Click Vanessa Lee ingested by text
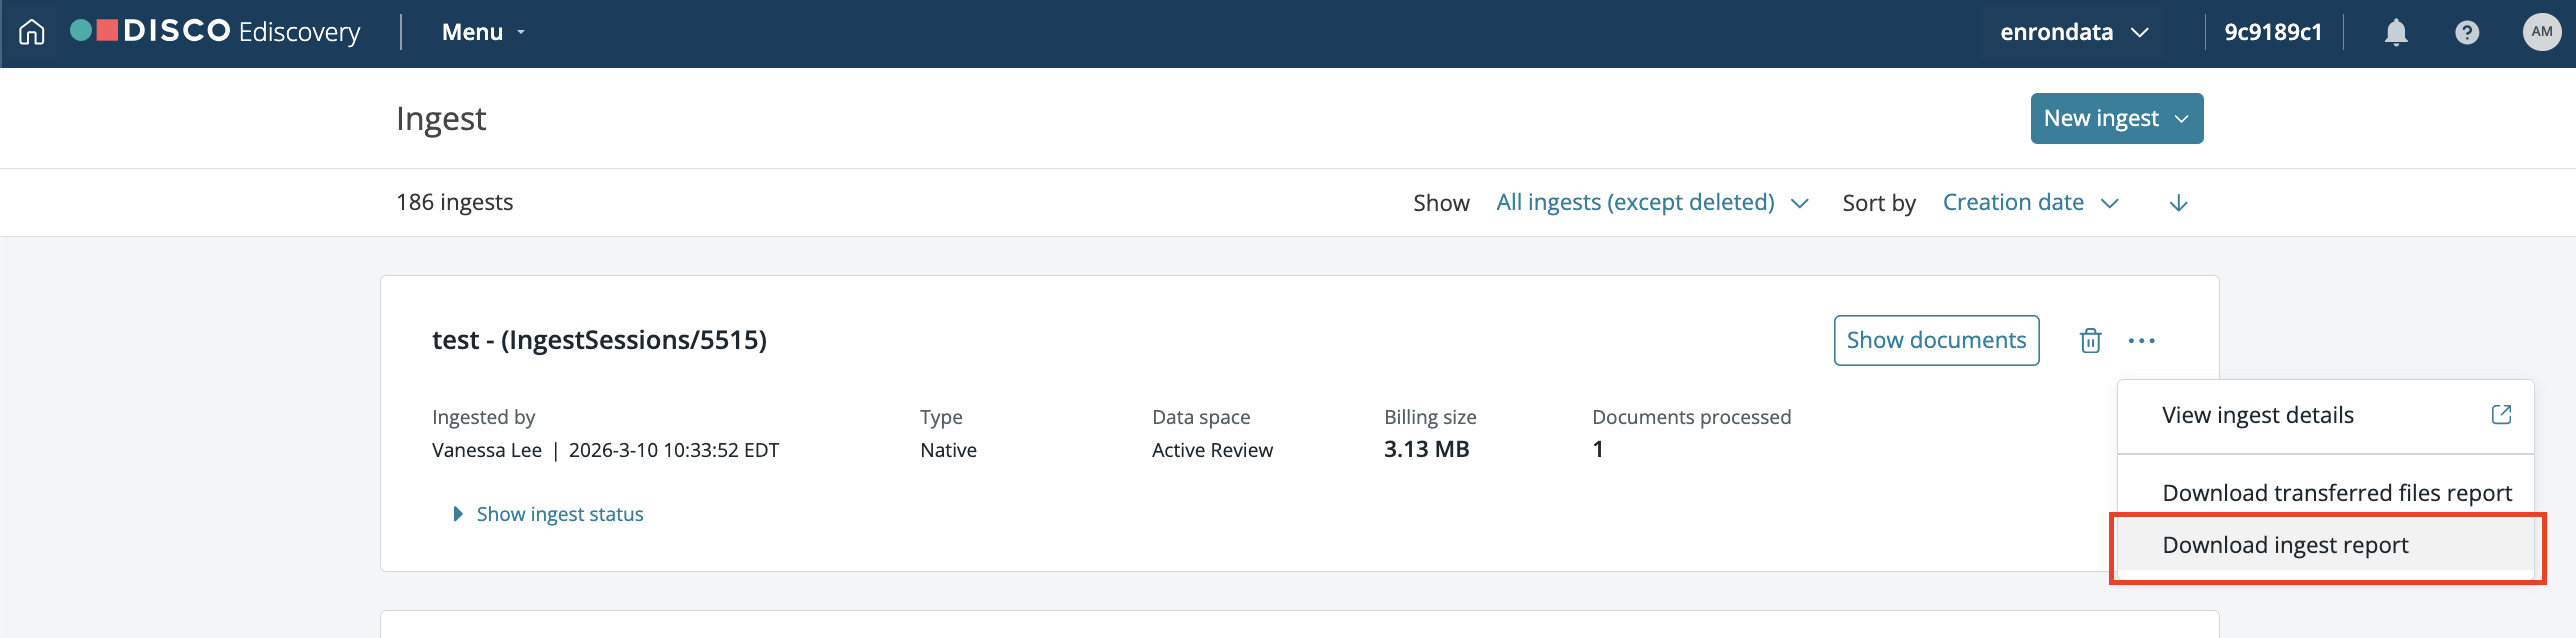 [x=487, y=450]
